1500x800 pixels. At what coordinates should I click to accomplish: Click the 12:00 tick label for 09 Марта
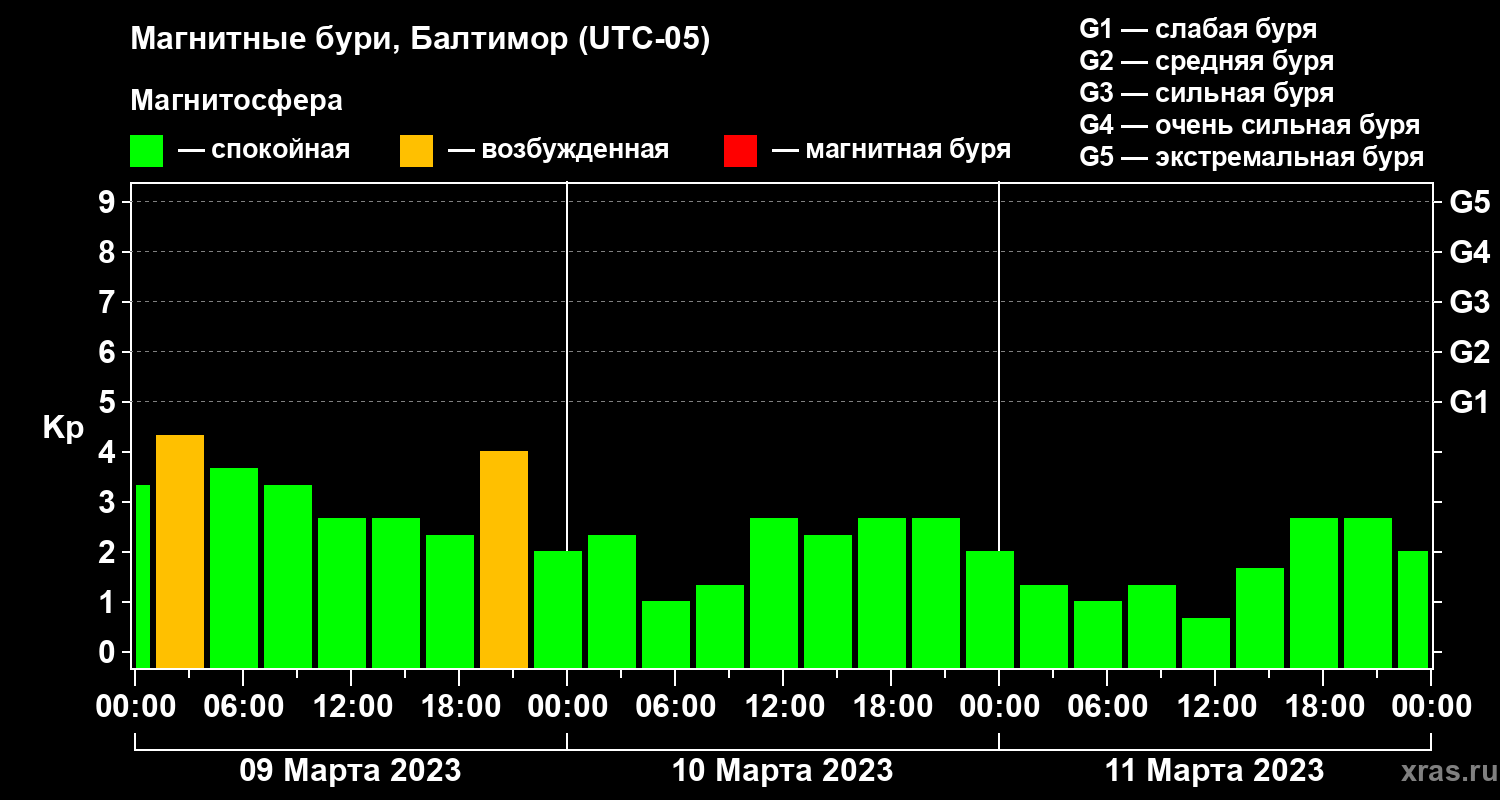[351, 707]
